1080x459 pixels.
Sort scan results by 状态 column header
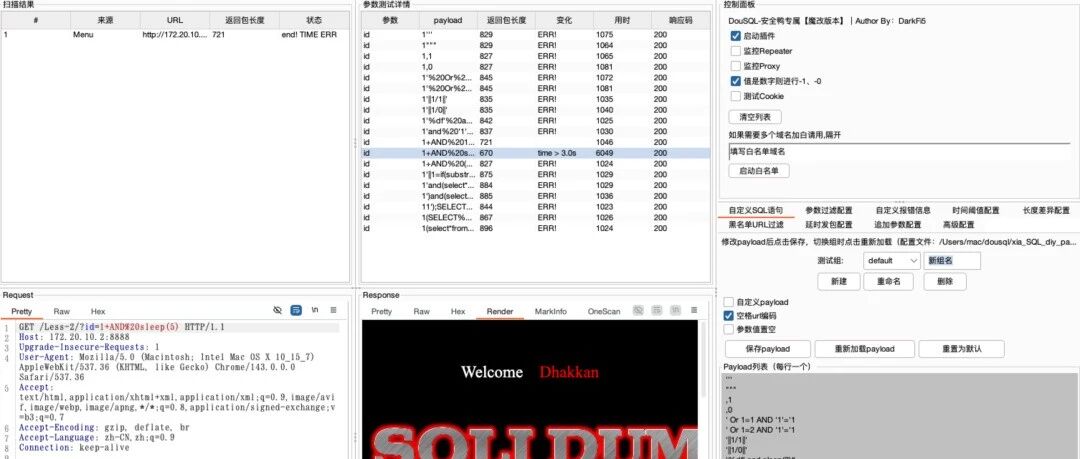(314, 21)
